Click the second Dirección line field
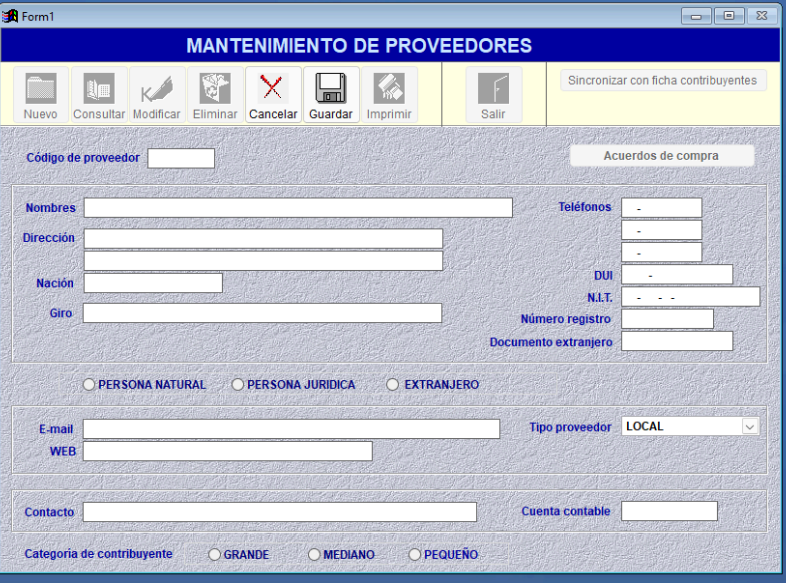The image size is (786, 583). (x=263, y=261)
